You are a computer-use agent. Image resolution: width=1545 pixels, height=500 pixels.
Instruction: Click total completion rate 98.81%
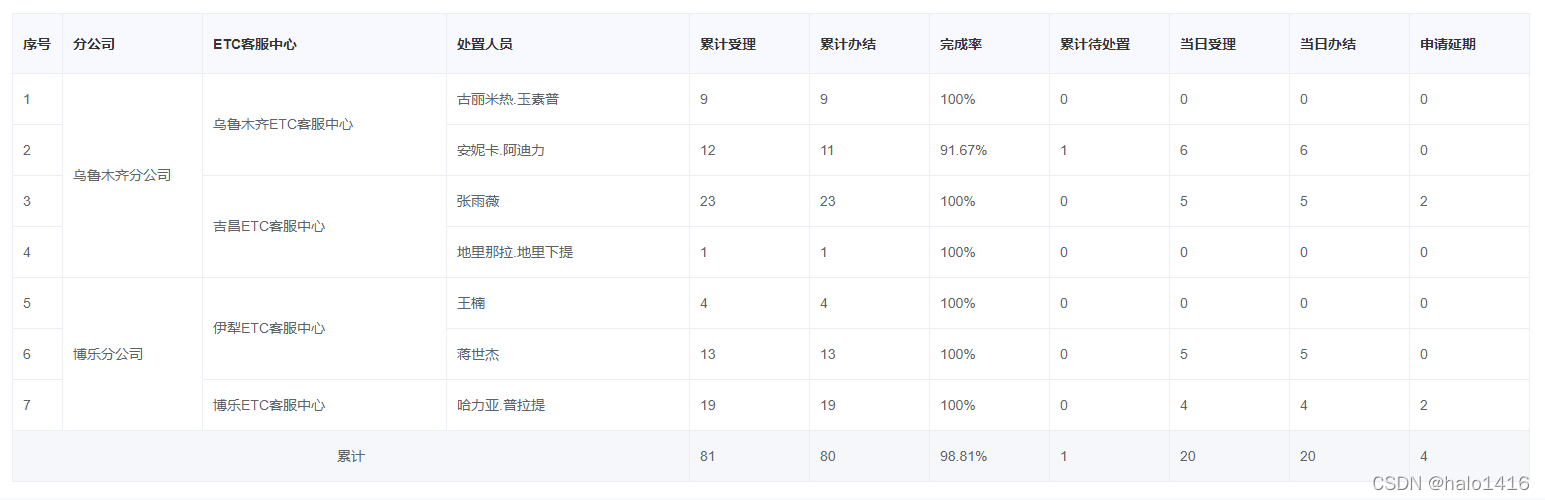(x=964, y=456)
